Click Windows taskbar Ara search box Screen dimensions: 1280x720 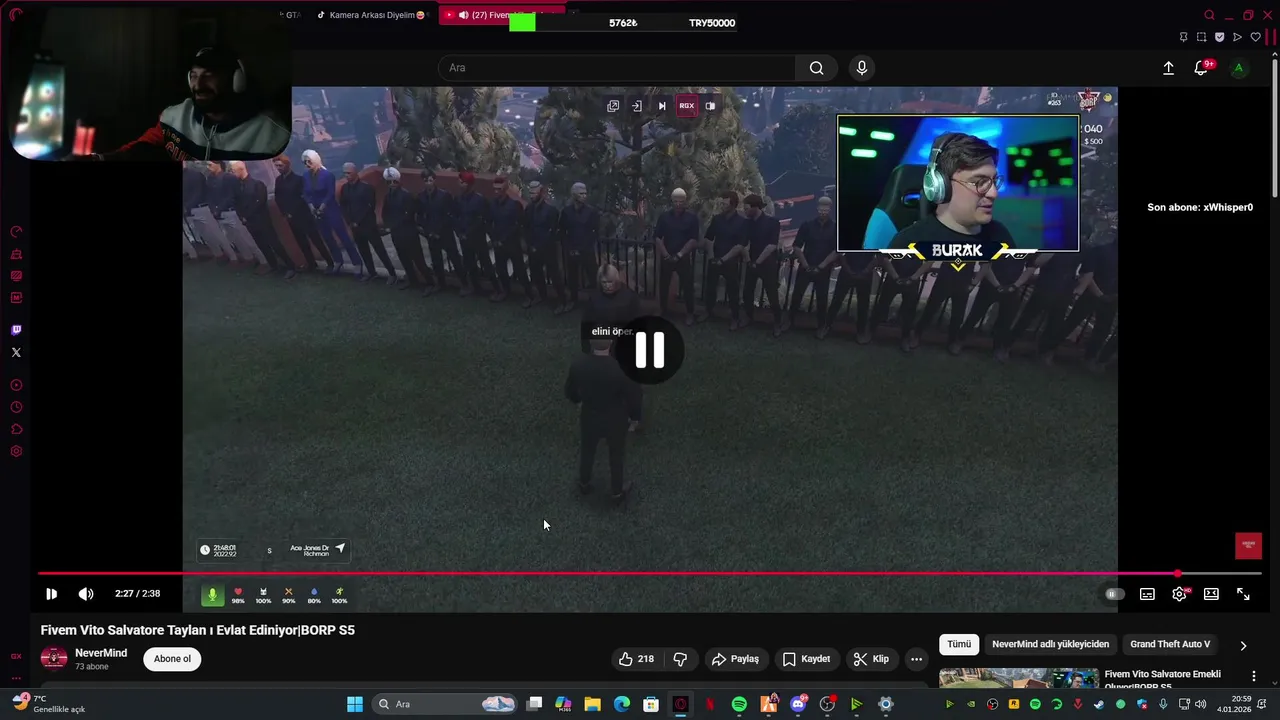[446, 704]
